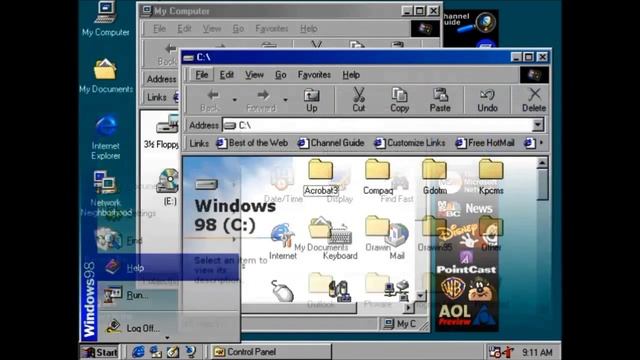Click the 9:11 AM taskbar clock
640x360 pixels.
tap(537, 352)
